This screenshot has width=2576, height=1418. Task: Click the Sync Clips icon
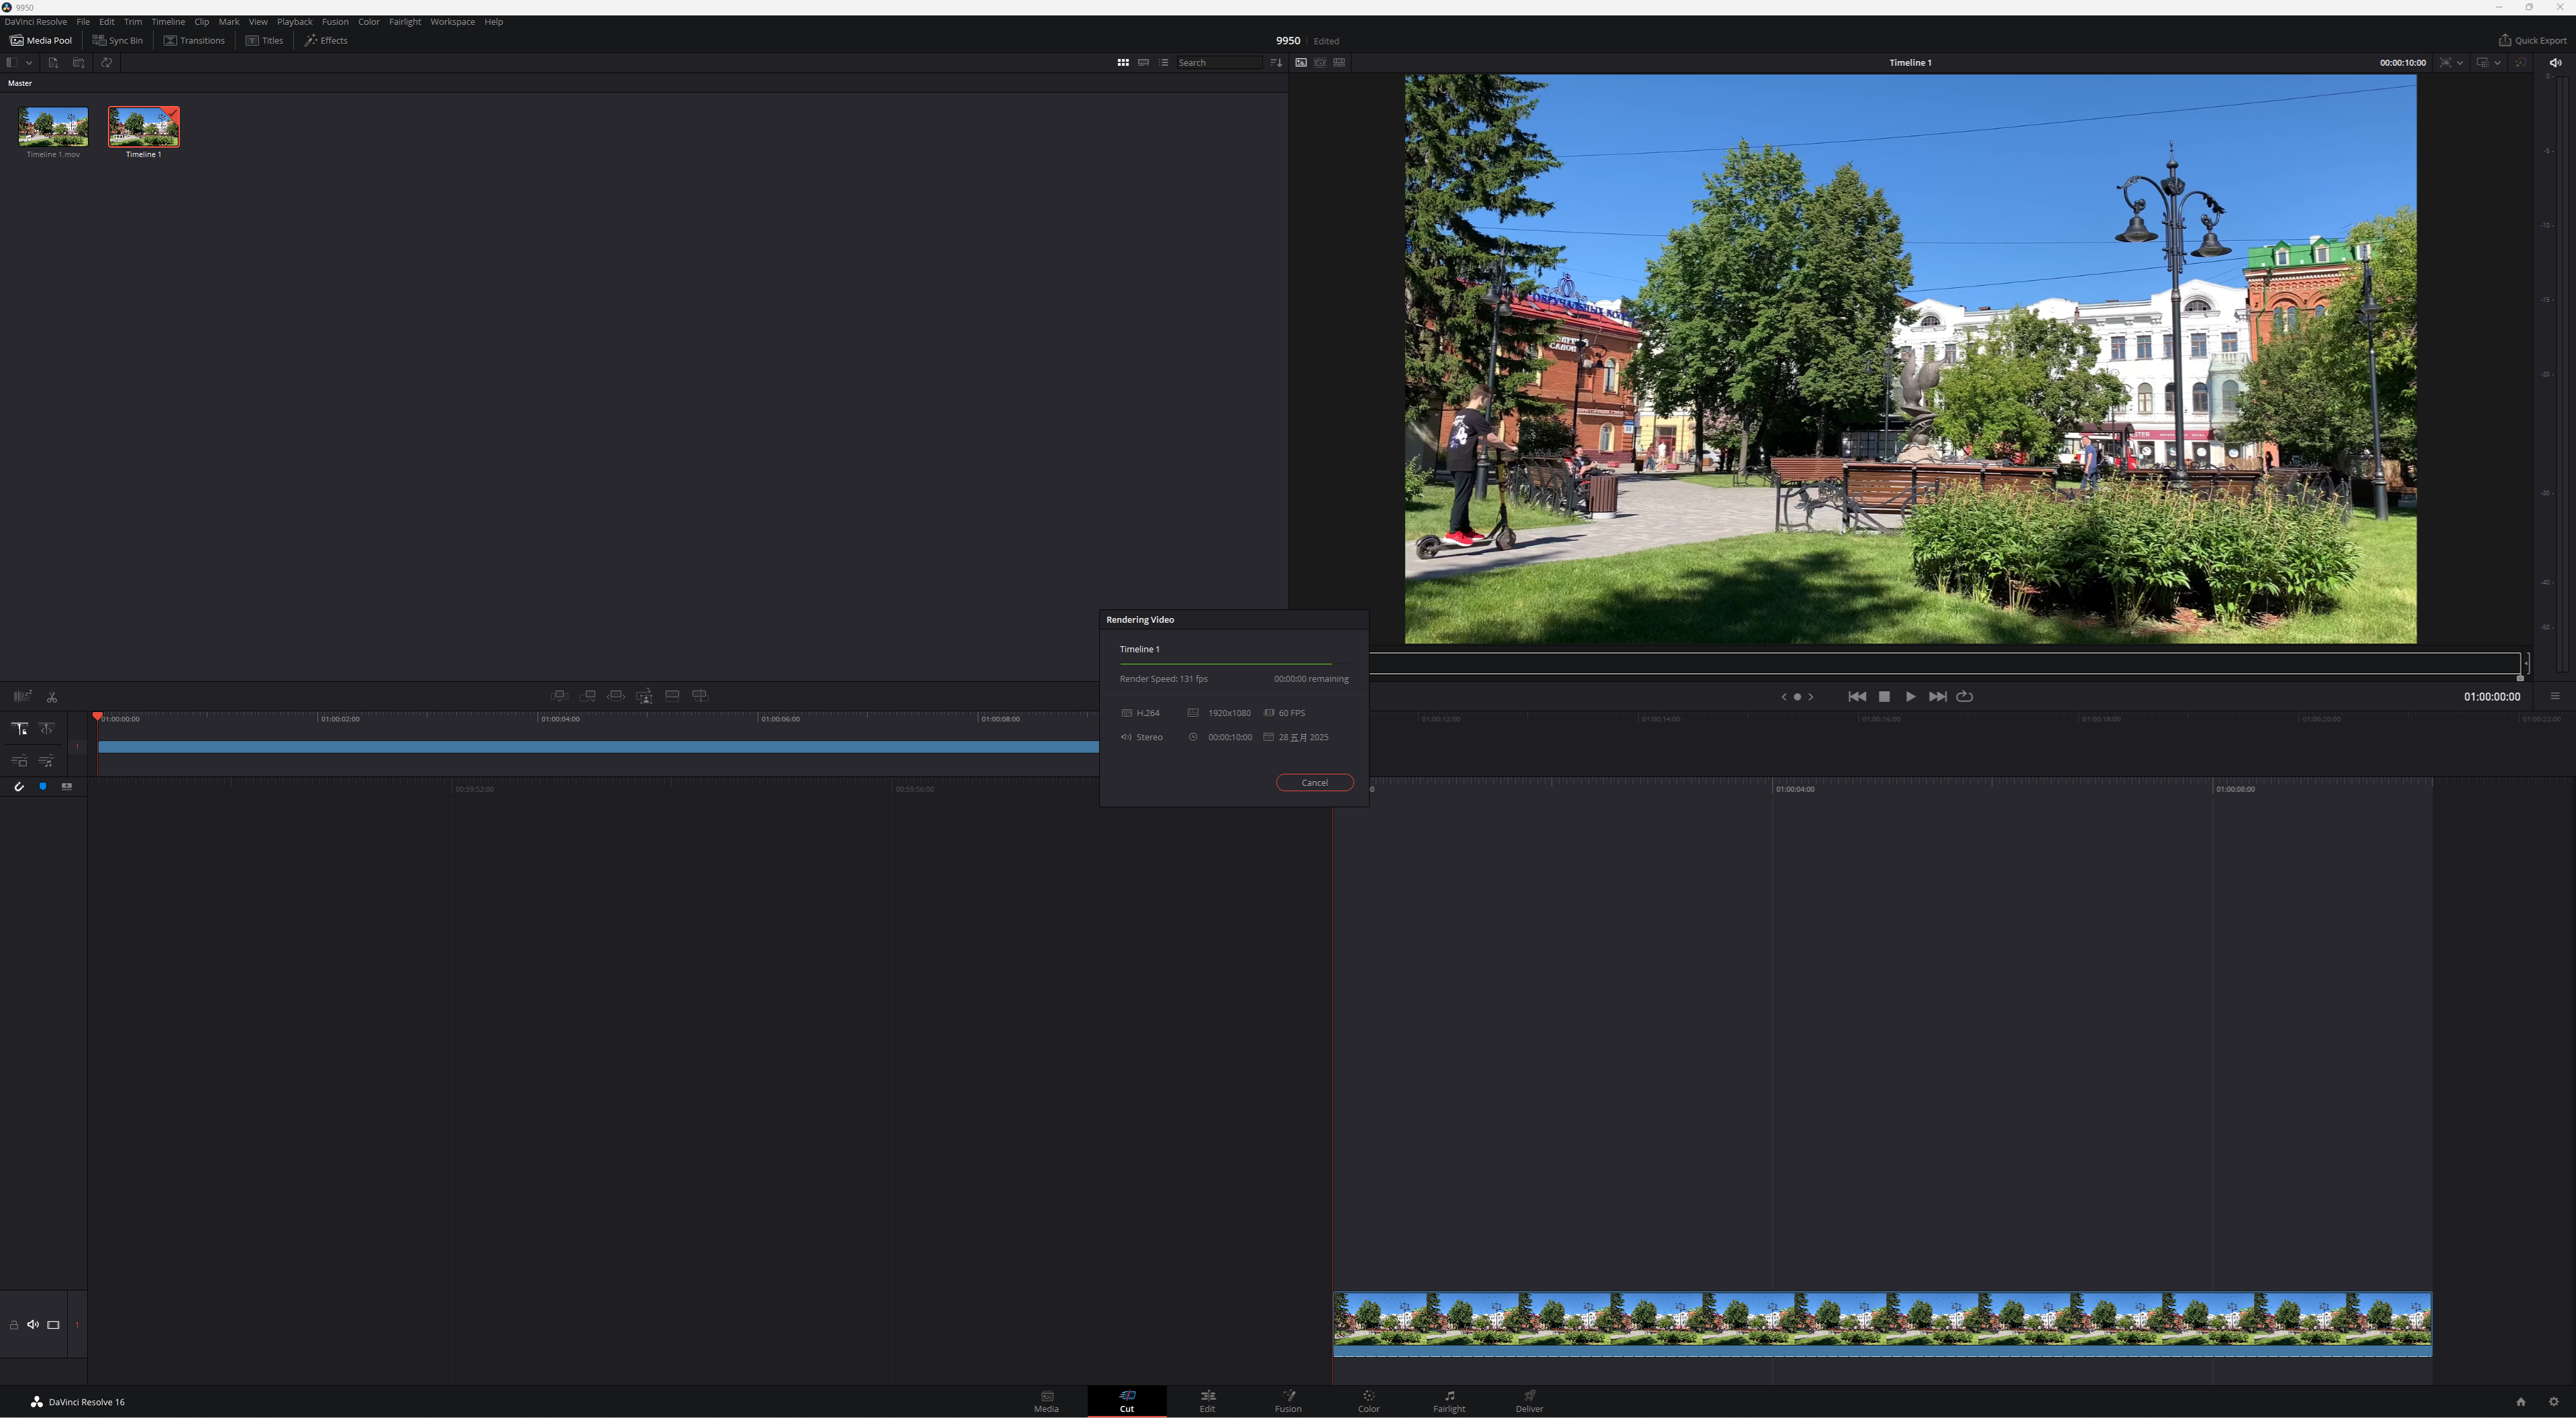tap(106, 63)
